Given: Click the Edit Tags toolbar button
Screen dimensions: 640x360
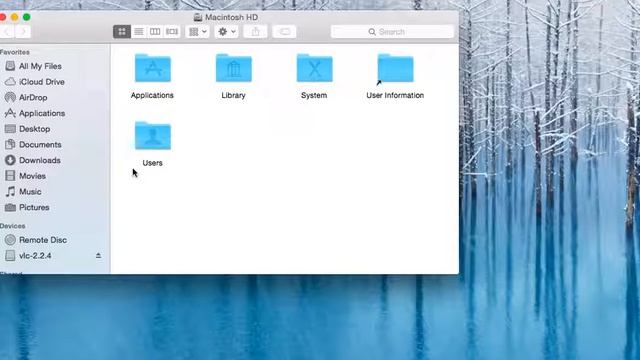Looking at the screenshot, I should click(x=284, y=32).
